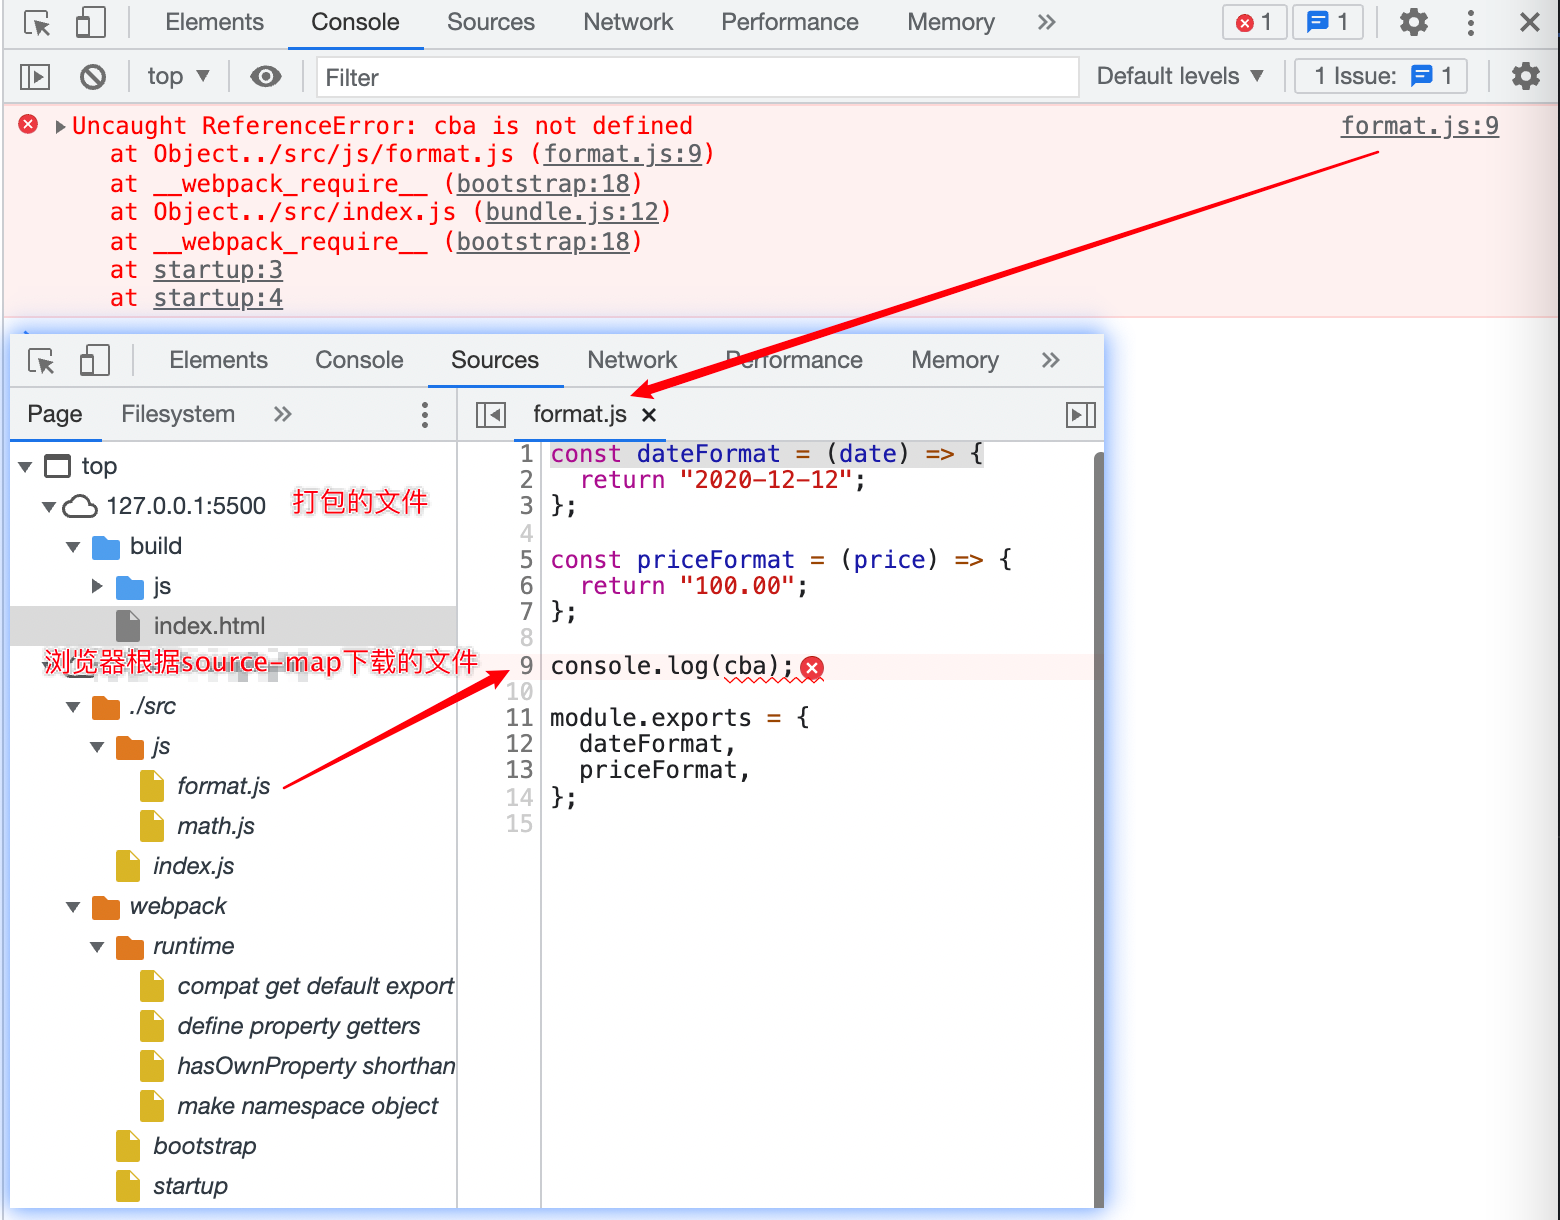1560x1220 pixels.
Task: Click inspect element icon in lower DevTools
Action: 42,360
